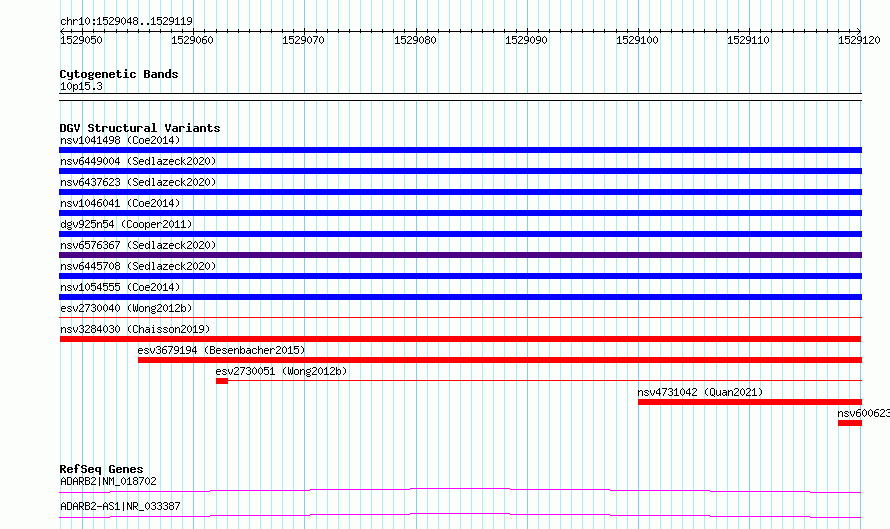
Task: Select the blue bar under nsv1041498 (Coe2014)
Action: pyautogui.click(x=460, y=150)
